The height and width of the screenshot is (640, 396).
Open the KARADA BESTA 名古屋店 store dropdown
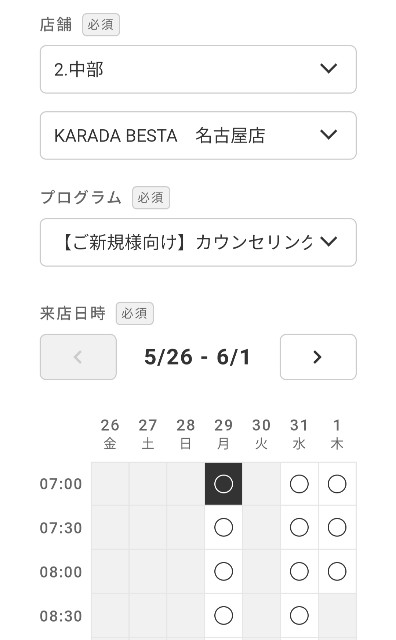pos(198,136)
